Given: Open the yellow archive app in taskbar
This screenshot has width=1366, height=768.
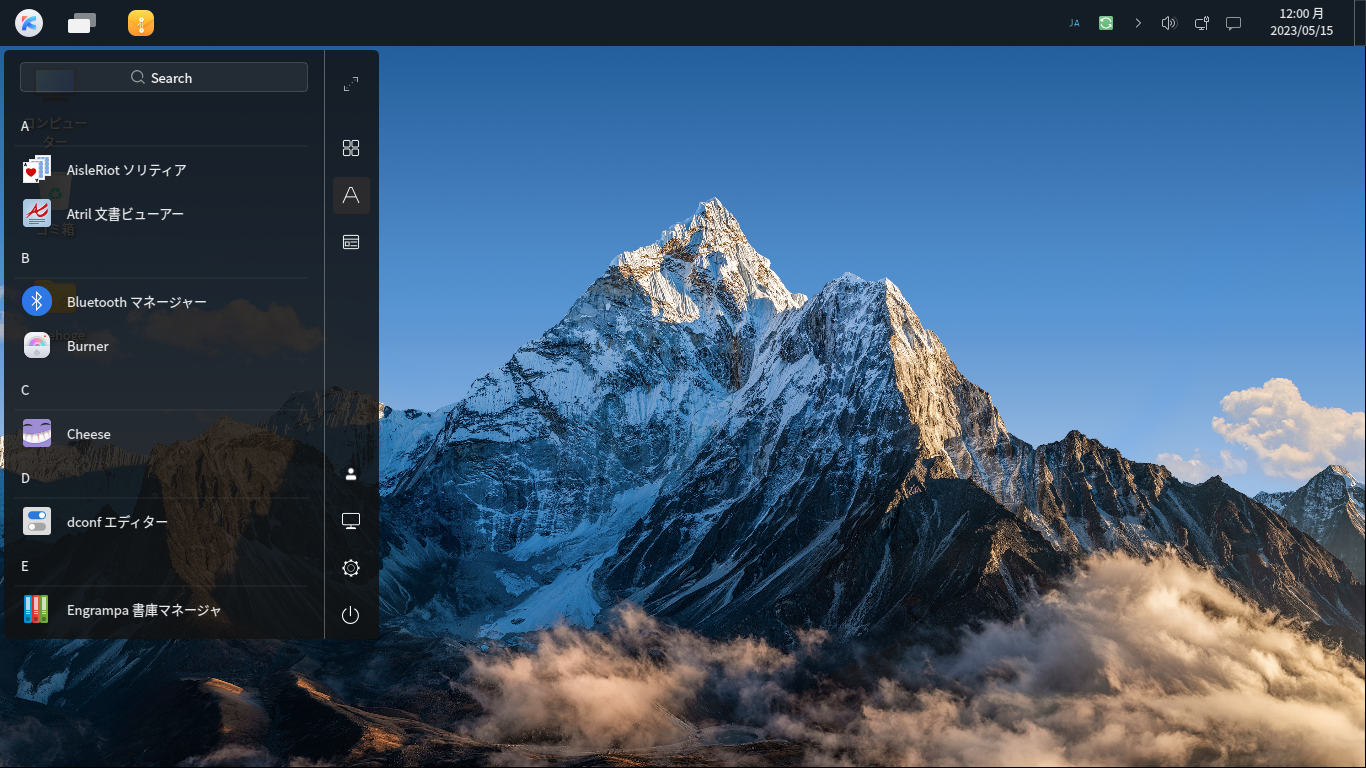Looking at the screenshot, I should 141,22.
